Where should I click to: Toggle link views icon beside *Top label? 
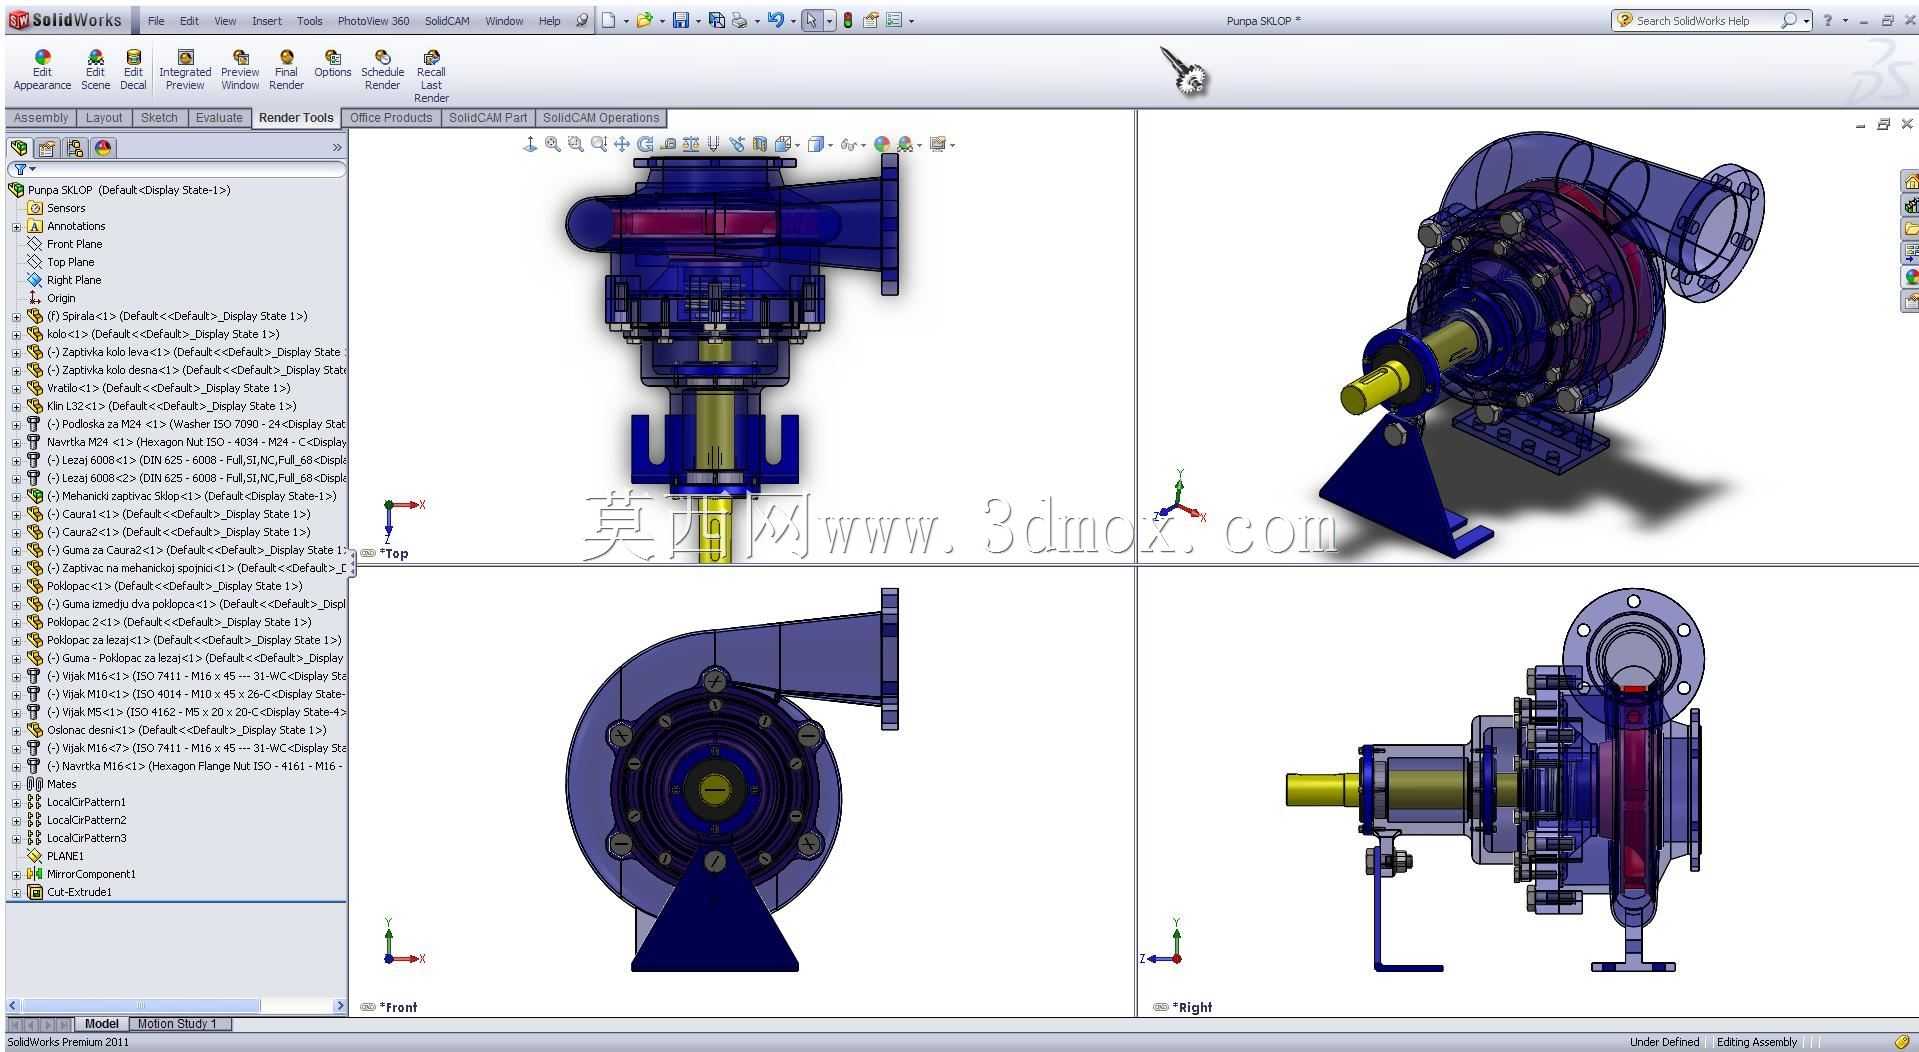pyautogui.click(x=367, y=553)
